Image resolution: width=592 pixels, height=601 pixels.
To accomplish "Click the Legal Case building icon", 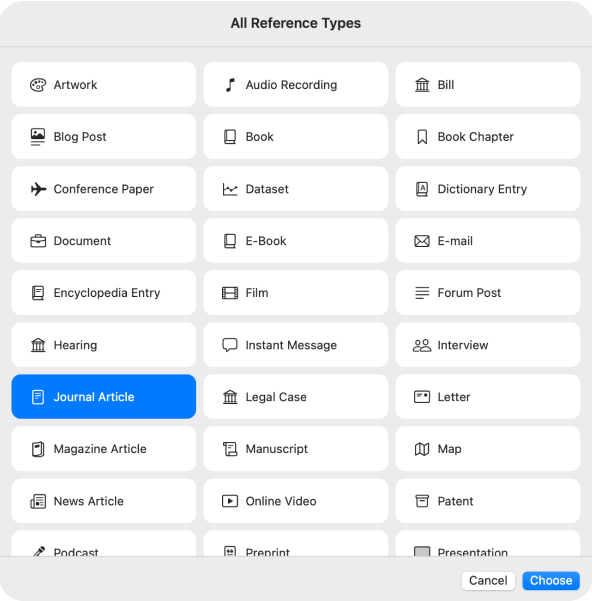I will coord(230,397).
